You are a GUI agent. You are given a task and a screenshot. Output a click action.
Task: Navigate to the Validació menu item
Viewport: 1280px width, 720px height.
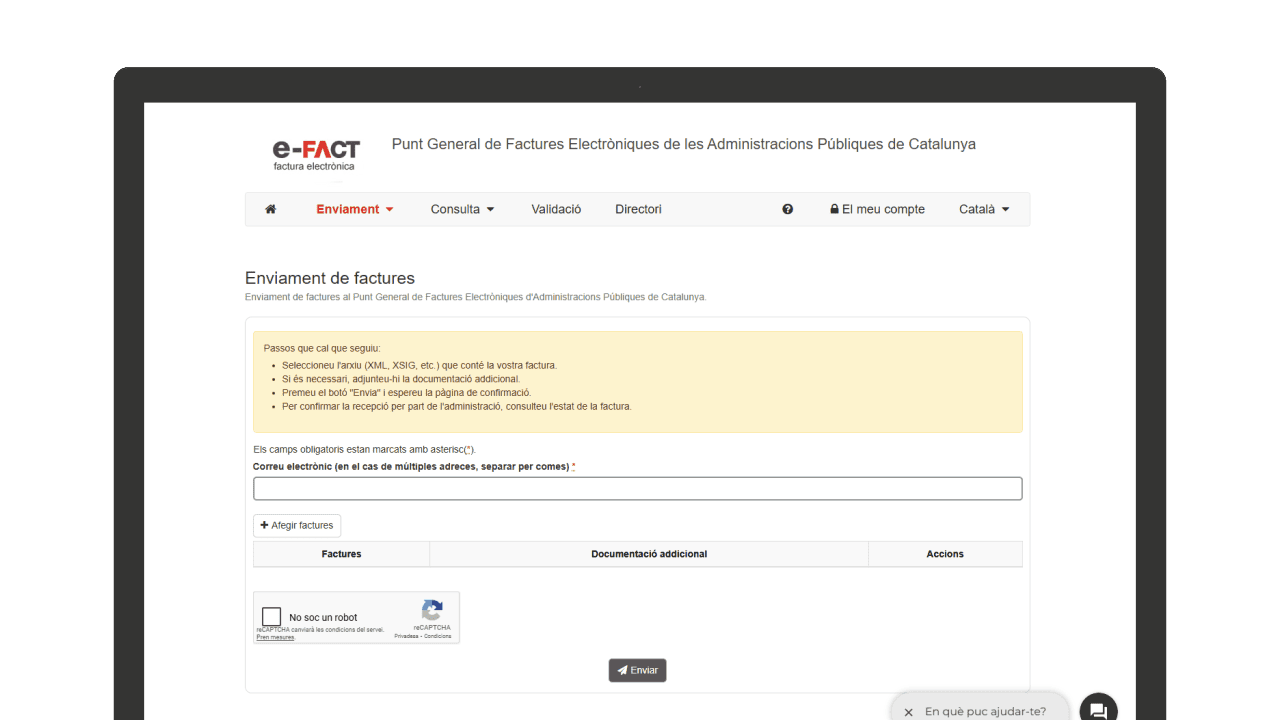556,209
